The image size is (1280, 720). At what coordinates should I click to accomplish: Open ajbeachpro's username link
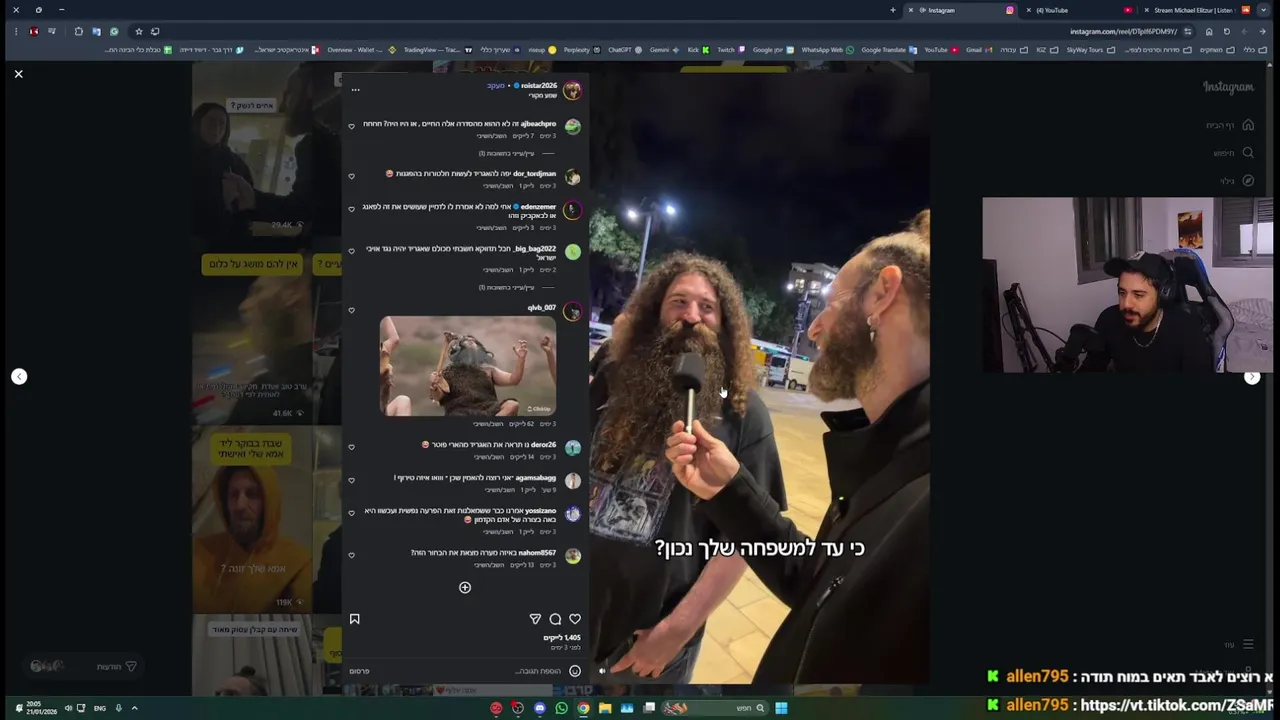tap(538, 124)
